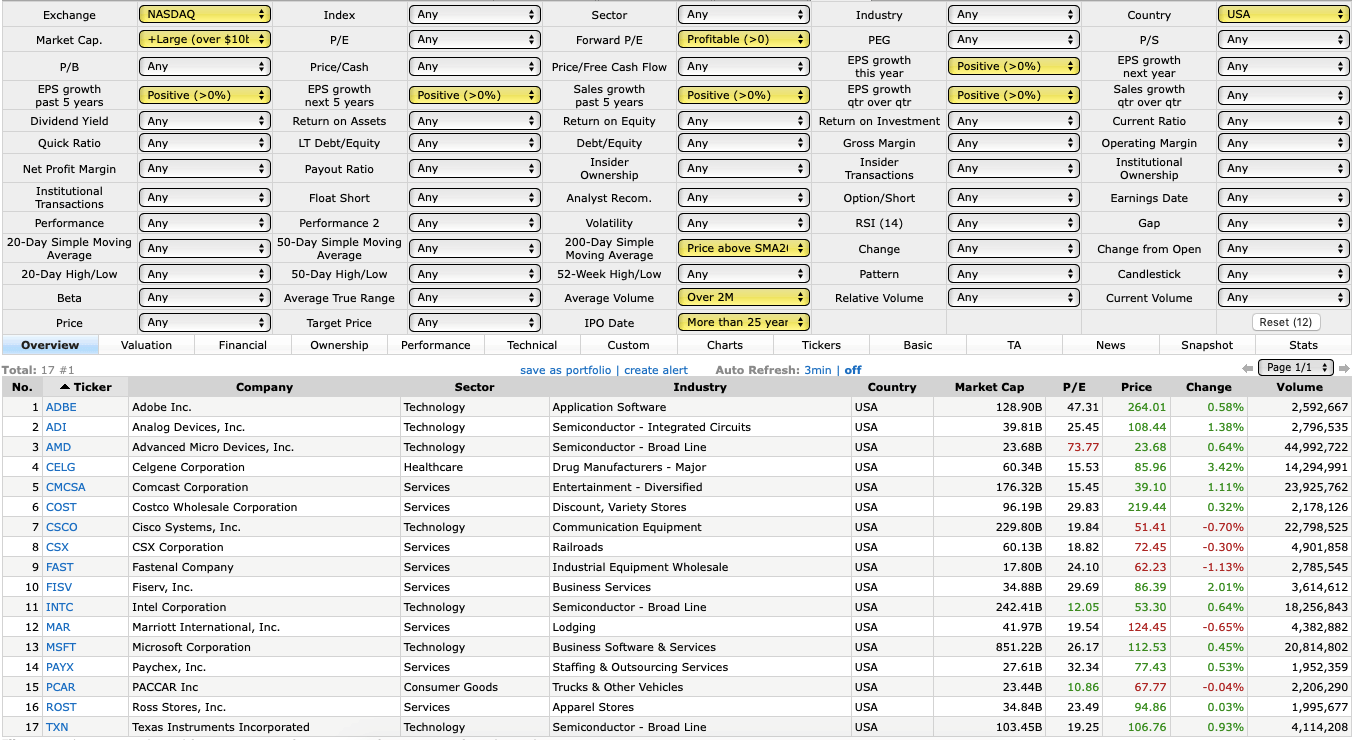Click the previous page arrow
Viewport: 1357px width, 740px height.
click(1248, 368)
